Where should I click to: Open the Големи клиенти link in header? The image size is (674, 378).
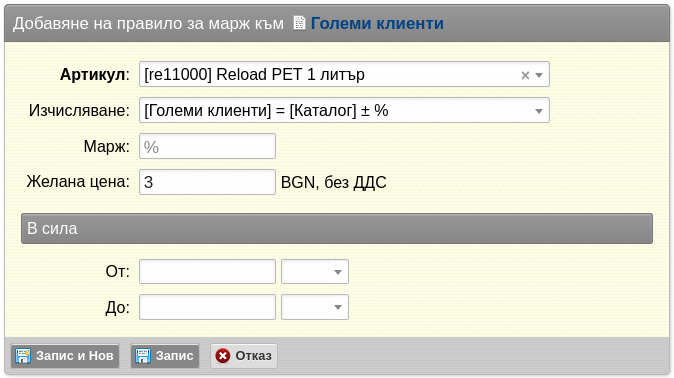[377, 23]
